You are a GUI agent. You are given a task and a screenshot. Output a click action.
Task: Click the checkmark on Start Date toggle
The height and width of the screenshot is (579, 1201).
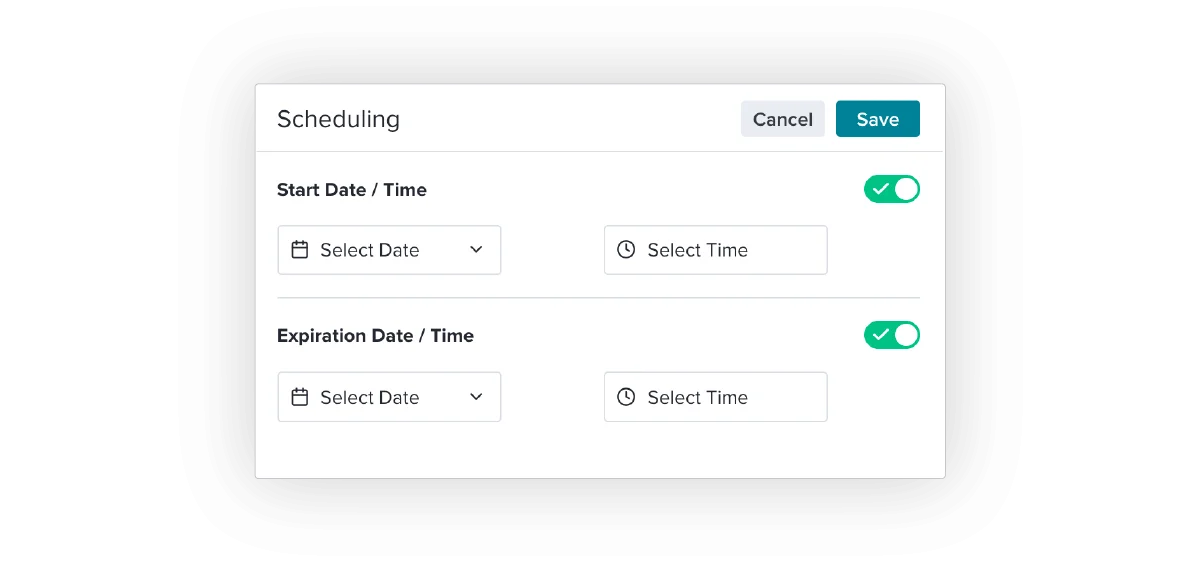click(880, 189)
